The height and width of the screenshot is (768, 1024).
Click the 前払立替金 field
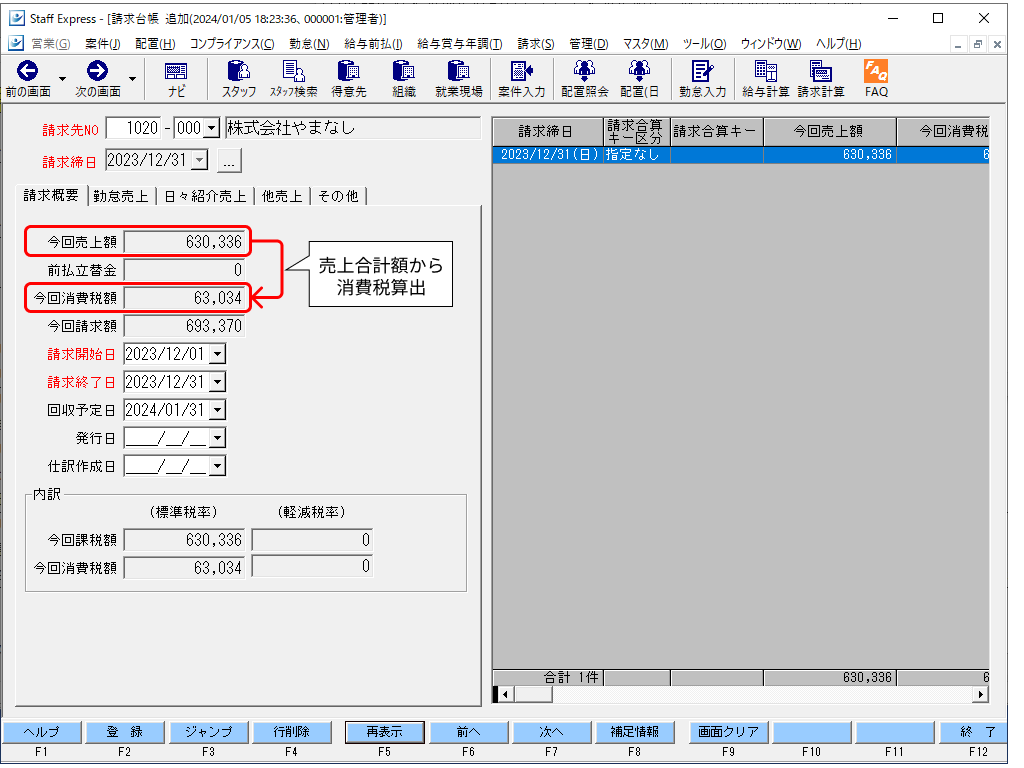pyautogui.click(x=184, y=270)
